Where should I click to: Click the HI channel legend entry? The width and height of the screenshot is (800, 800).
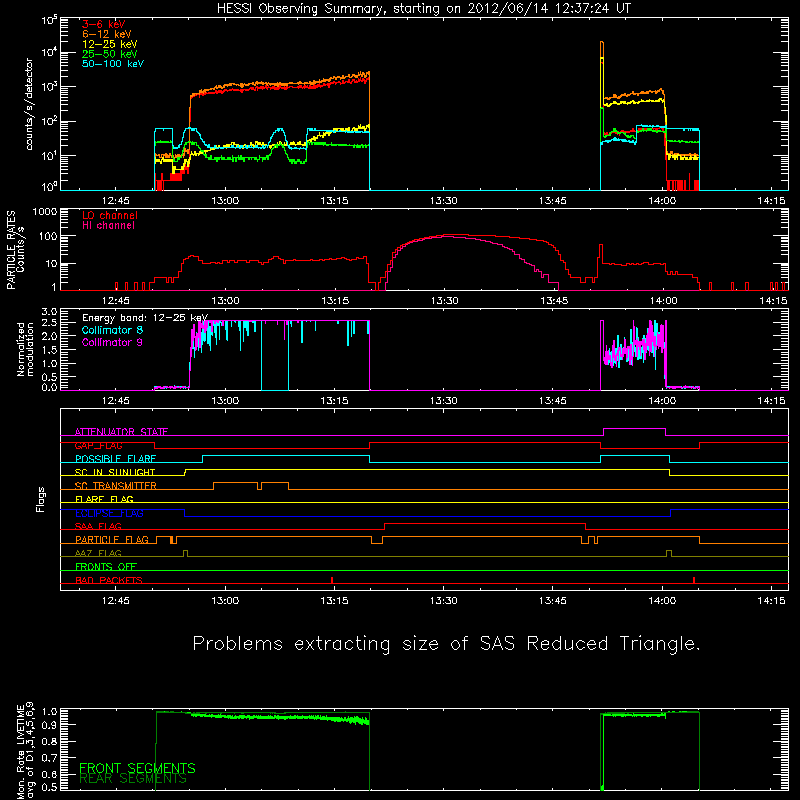(x=108, y=226)
